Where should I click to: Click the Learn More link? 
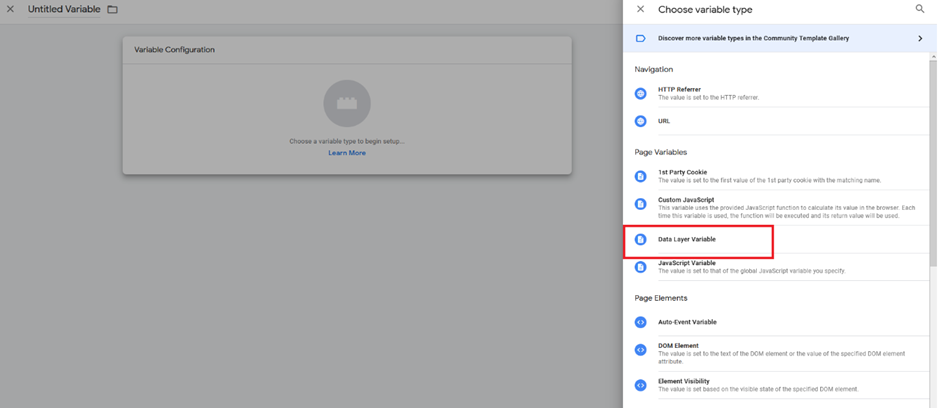coord(347,153)
